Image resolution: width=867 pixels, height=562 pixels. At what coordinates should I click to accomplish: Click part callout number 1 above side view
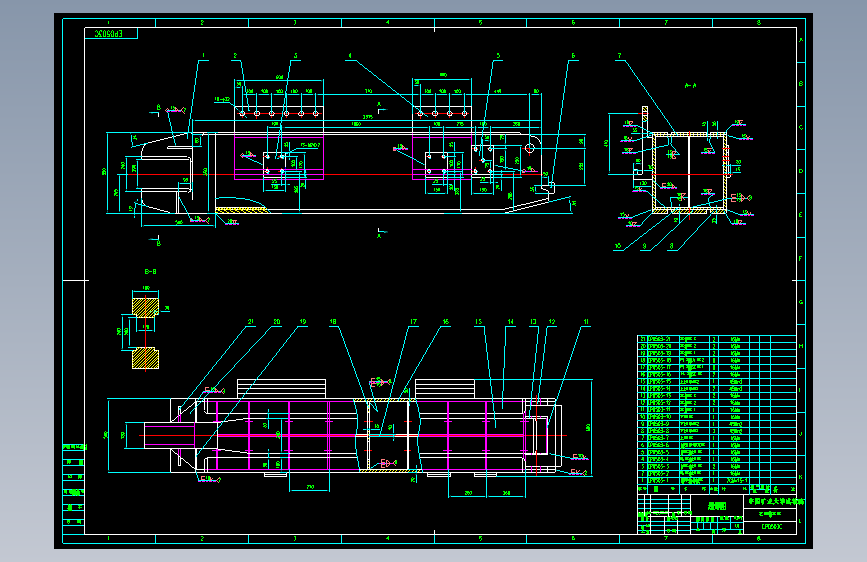pyautogui.click(x=203, y=56)
